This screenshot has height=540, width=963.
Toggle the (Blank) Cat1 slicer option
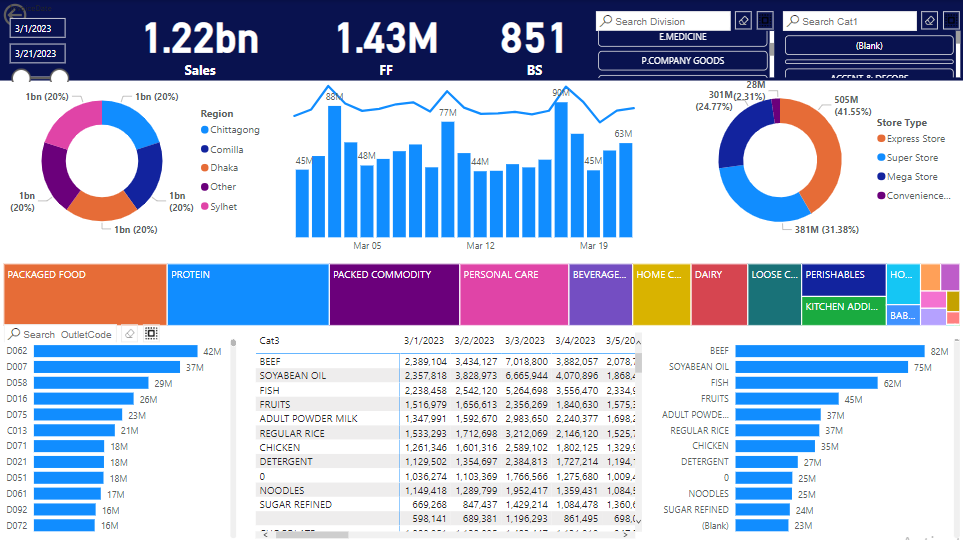[869, 45]
